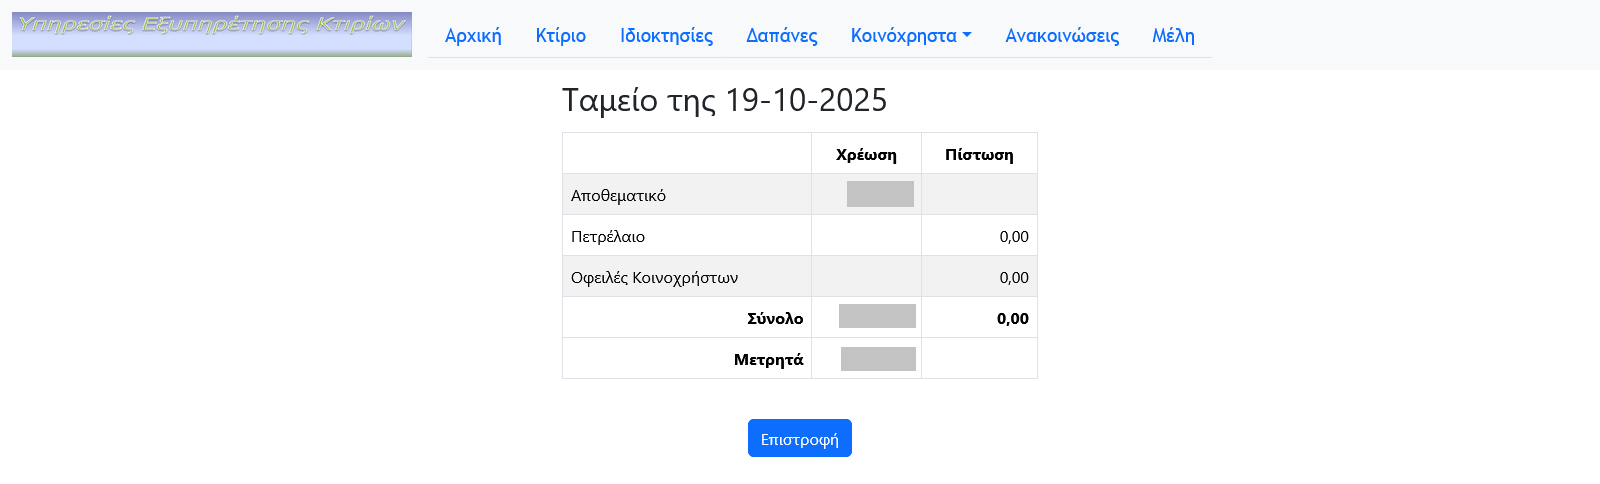Click the building services logo banner
Image resolution: width=1600 pixels, height=484 pixels.
[212, 35]
